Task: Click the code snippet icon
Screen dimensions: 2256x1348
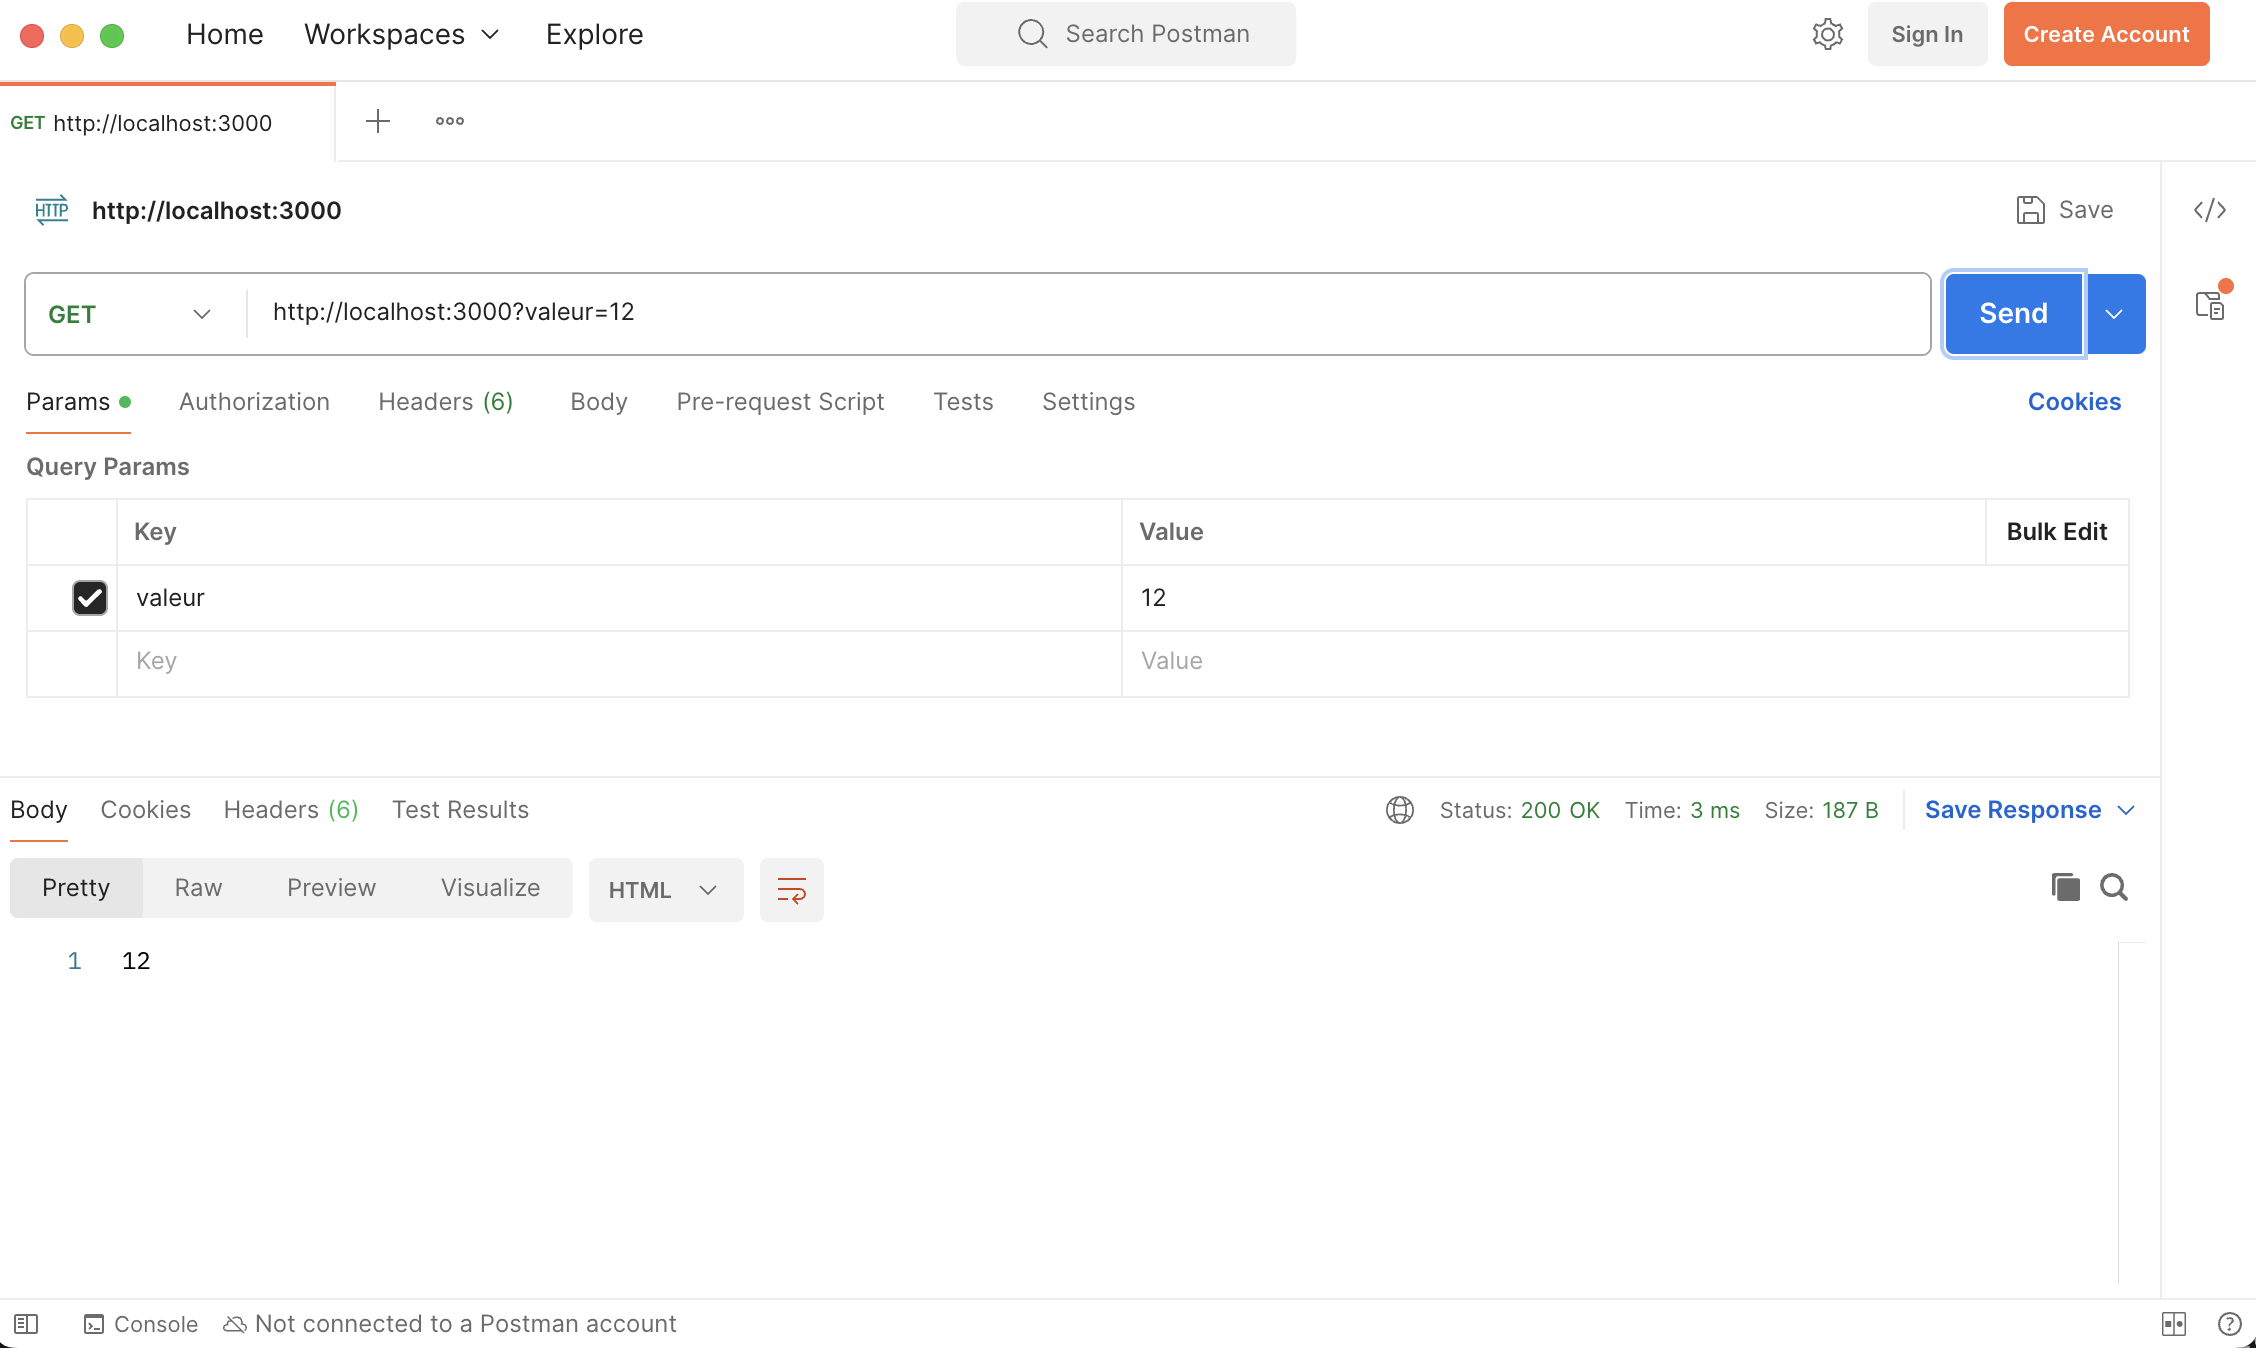Action: [x=2211, y=210]
